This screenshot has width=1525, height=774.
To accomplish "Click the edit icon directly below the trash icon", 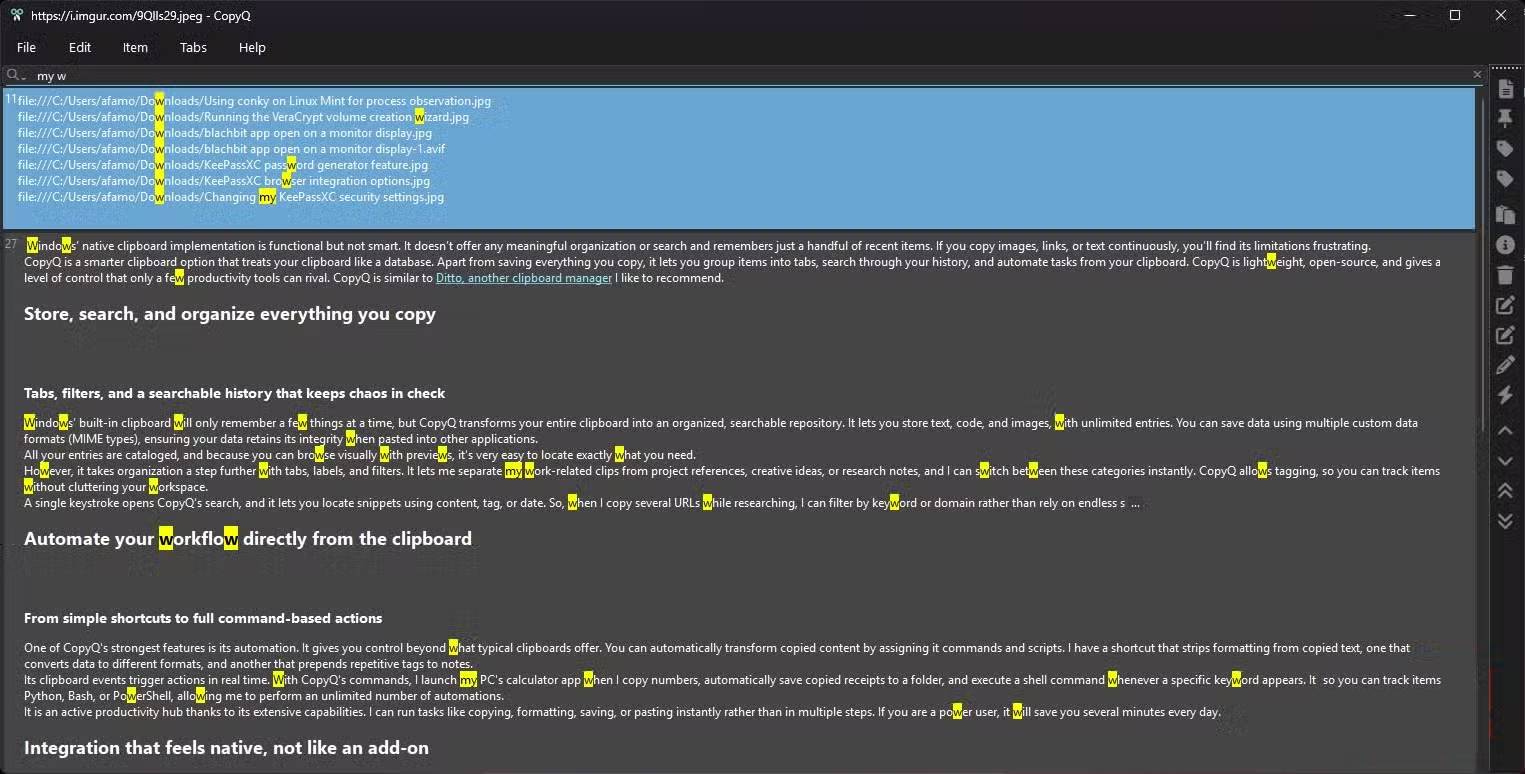I will pyautogui.click(x=1505, y=305).
